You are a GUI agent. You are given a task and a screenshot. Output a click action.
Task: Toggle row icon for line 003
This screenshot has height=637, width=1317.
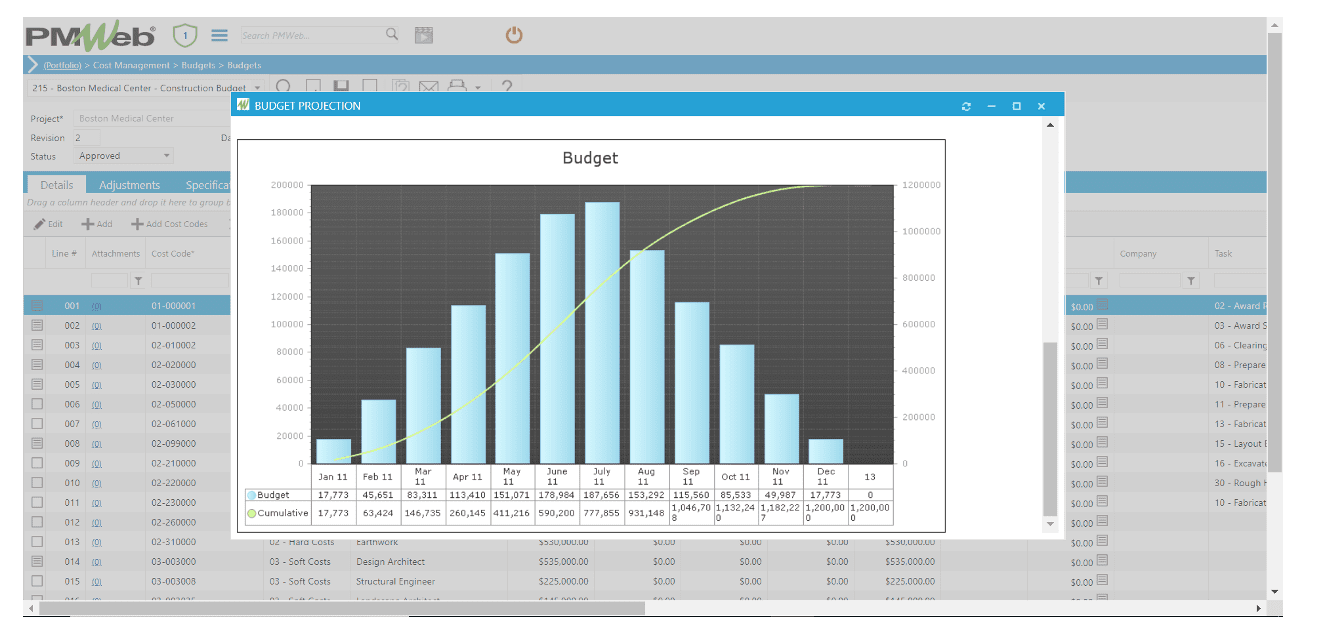[x=37, y=345]
